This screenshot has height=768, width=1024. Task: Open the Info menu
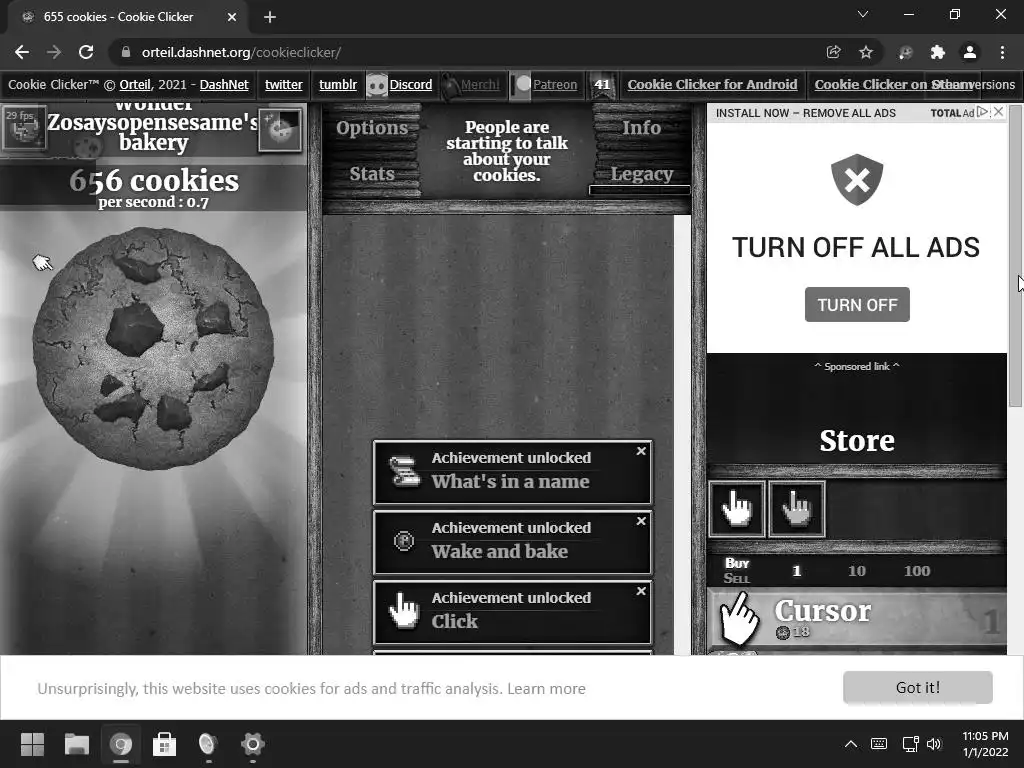pyautogui.click(x=641, y=127)
